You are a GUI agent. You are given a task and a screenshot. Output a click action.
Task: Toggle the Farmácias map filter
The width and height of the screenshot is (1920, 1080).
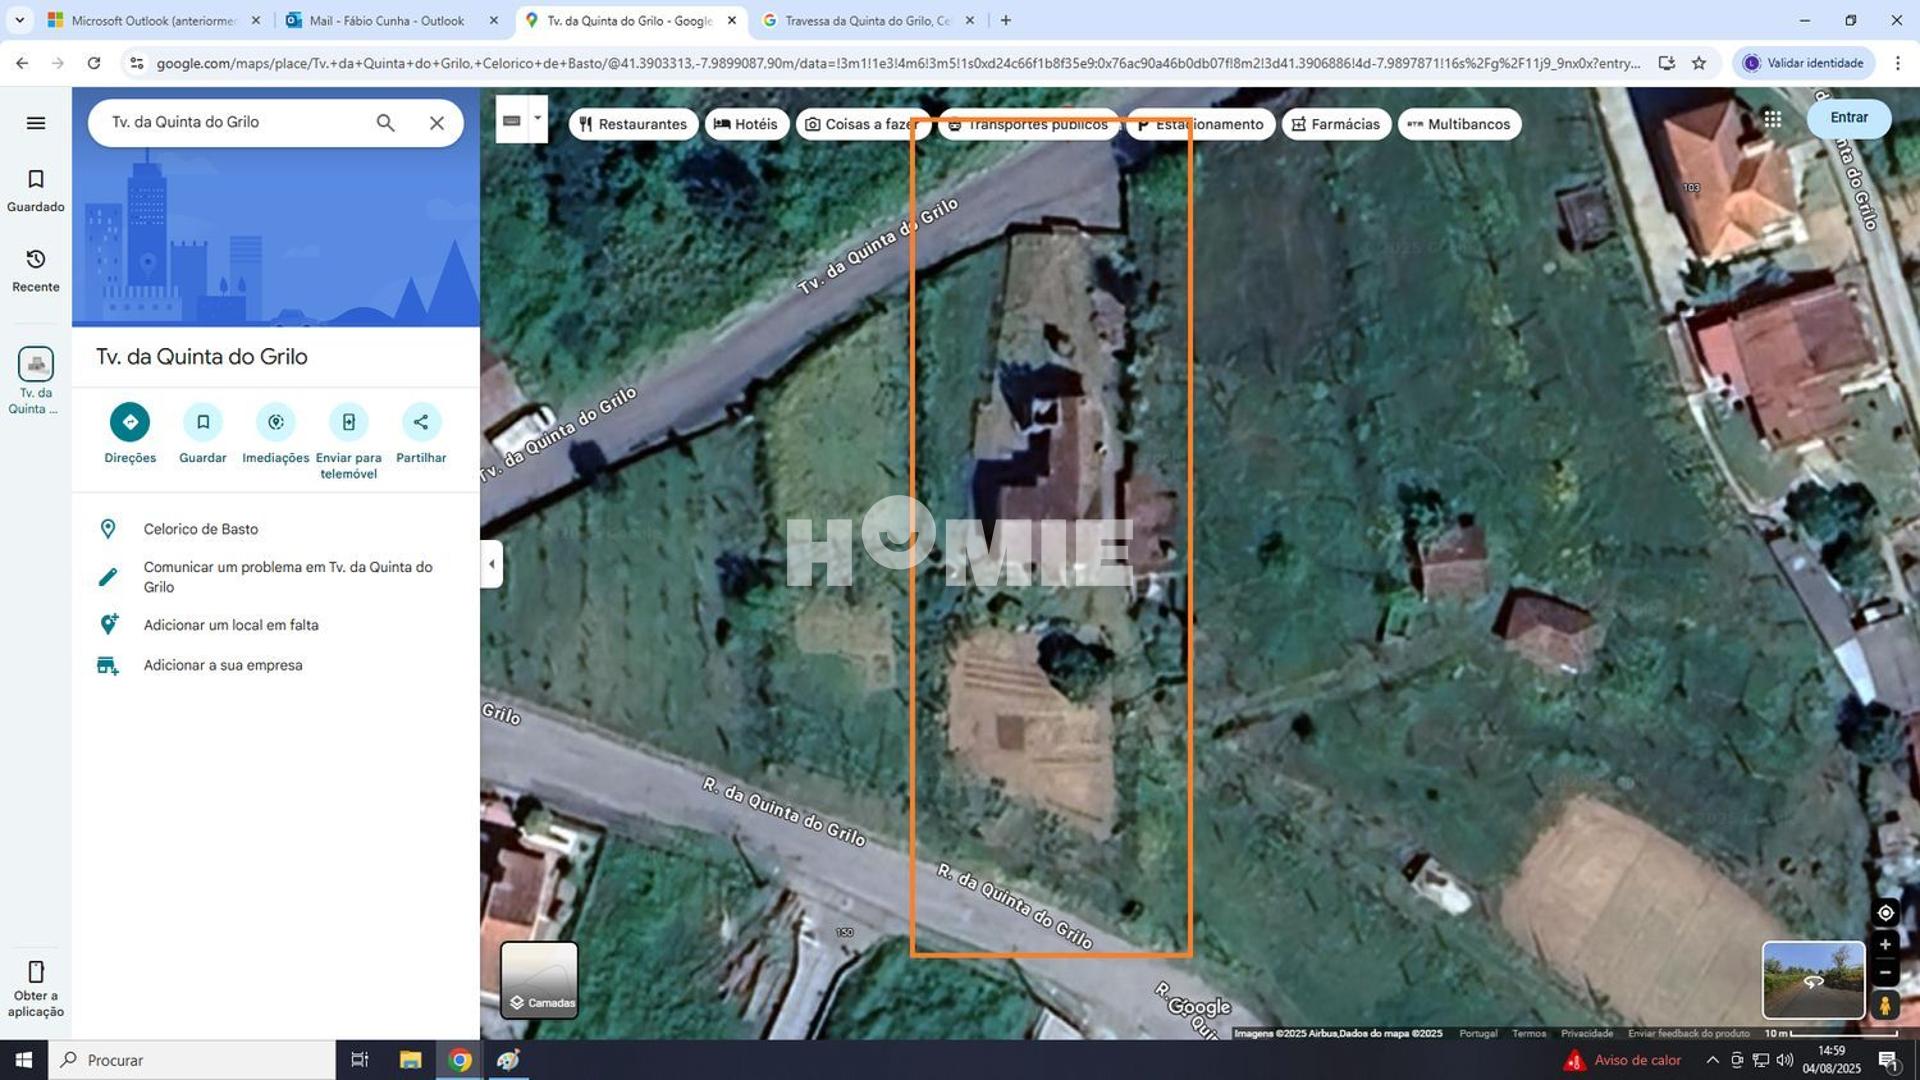(1337, 124)
